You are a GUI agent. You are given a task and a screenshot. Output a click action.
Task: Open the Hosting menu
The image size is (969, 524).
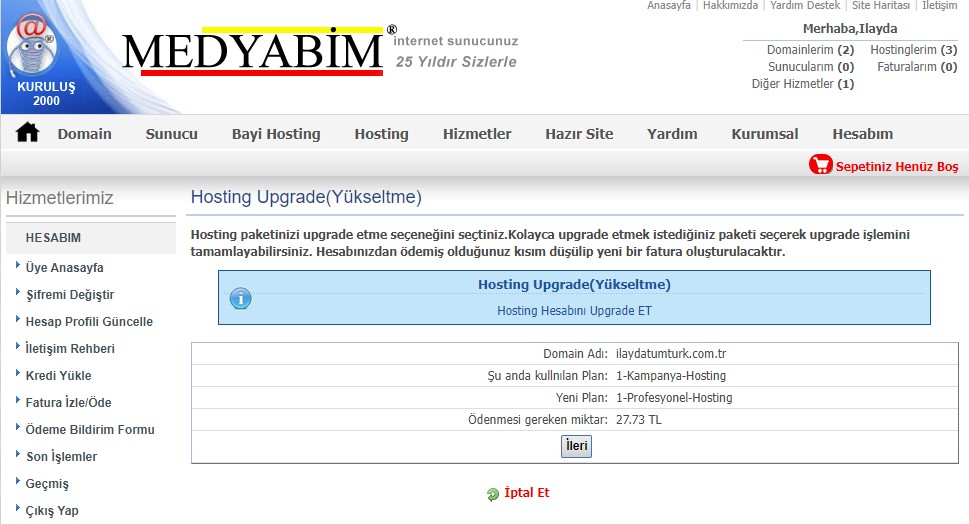point(381,134)
